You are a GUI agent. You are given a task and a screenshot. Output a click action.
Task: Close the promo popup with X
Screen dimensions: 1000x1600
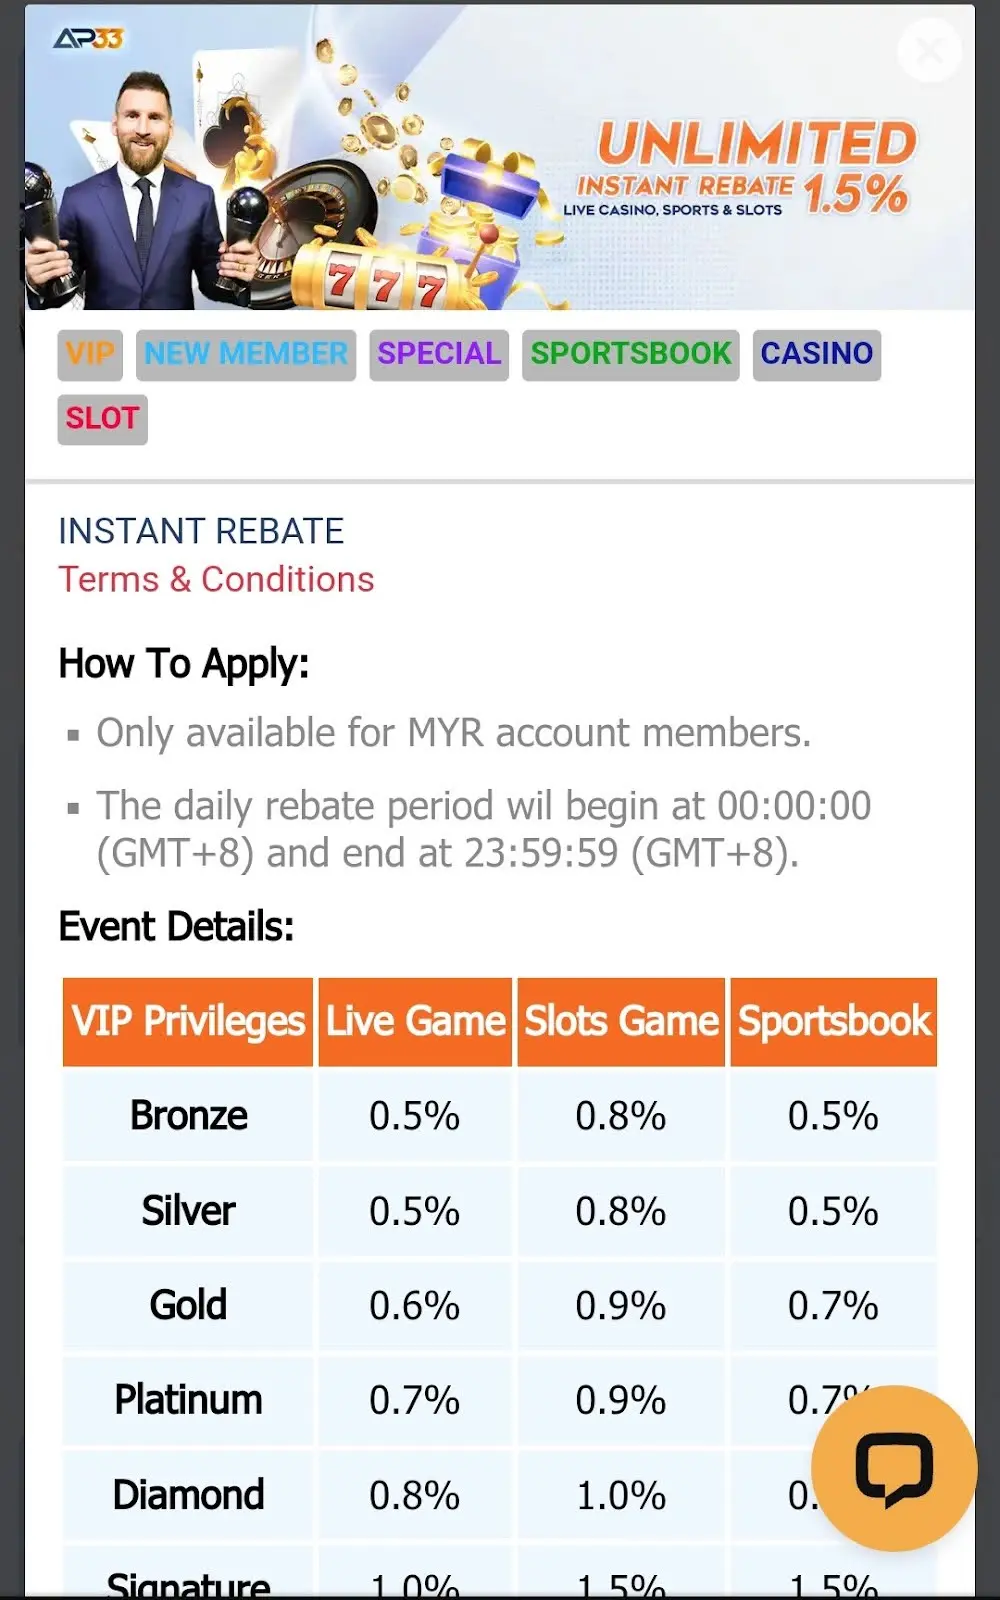pos(929,50)
